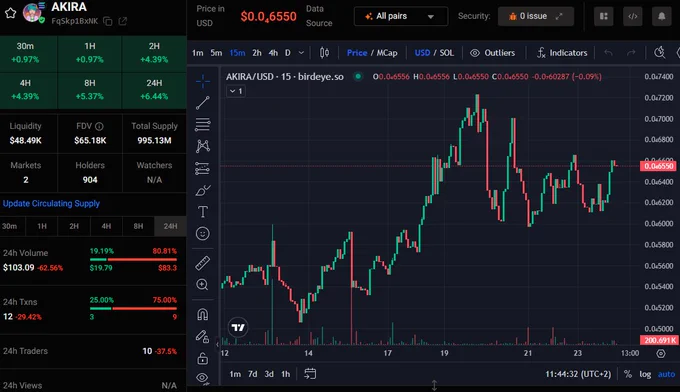Open the Fibonacci retracement tools

203,124
